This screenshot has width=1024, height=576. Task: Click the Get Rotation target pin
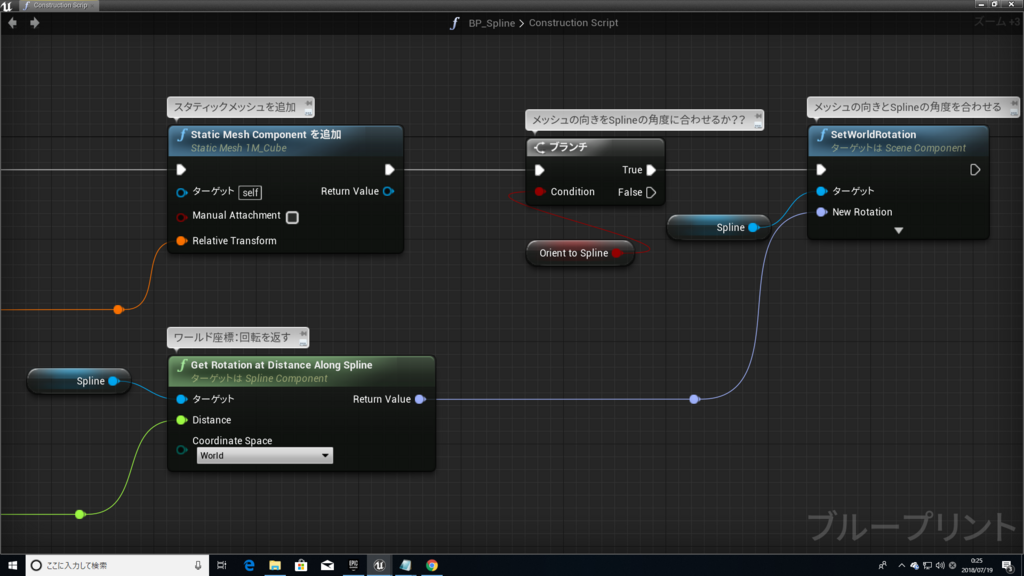[182, 399]
